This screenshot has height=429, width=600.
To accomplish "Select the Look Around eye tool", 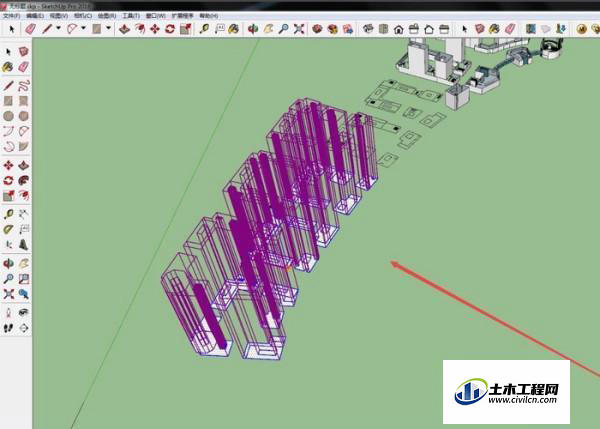I will 24,313.
